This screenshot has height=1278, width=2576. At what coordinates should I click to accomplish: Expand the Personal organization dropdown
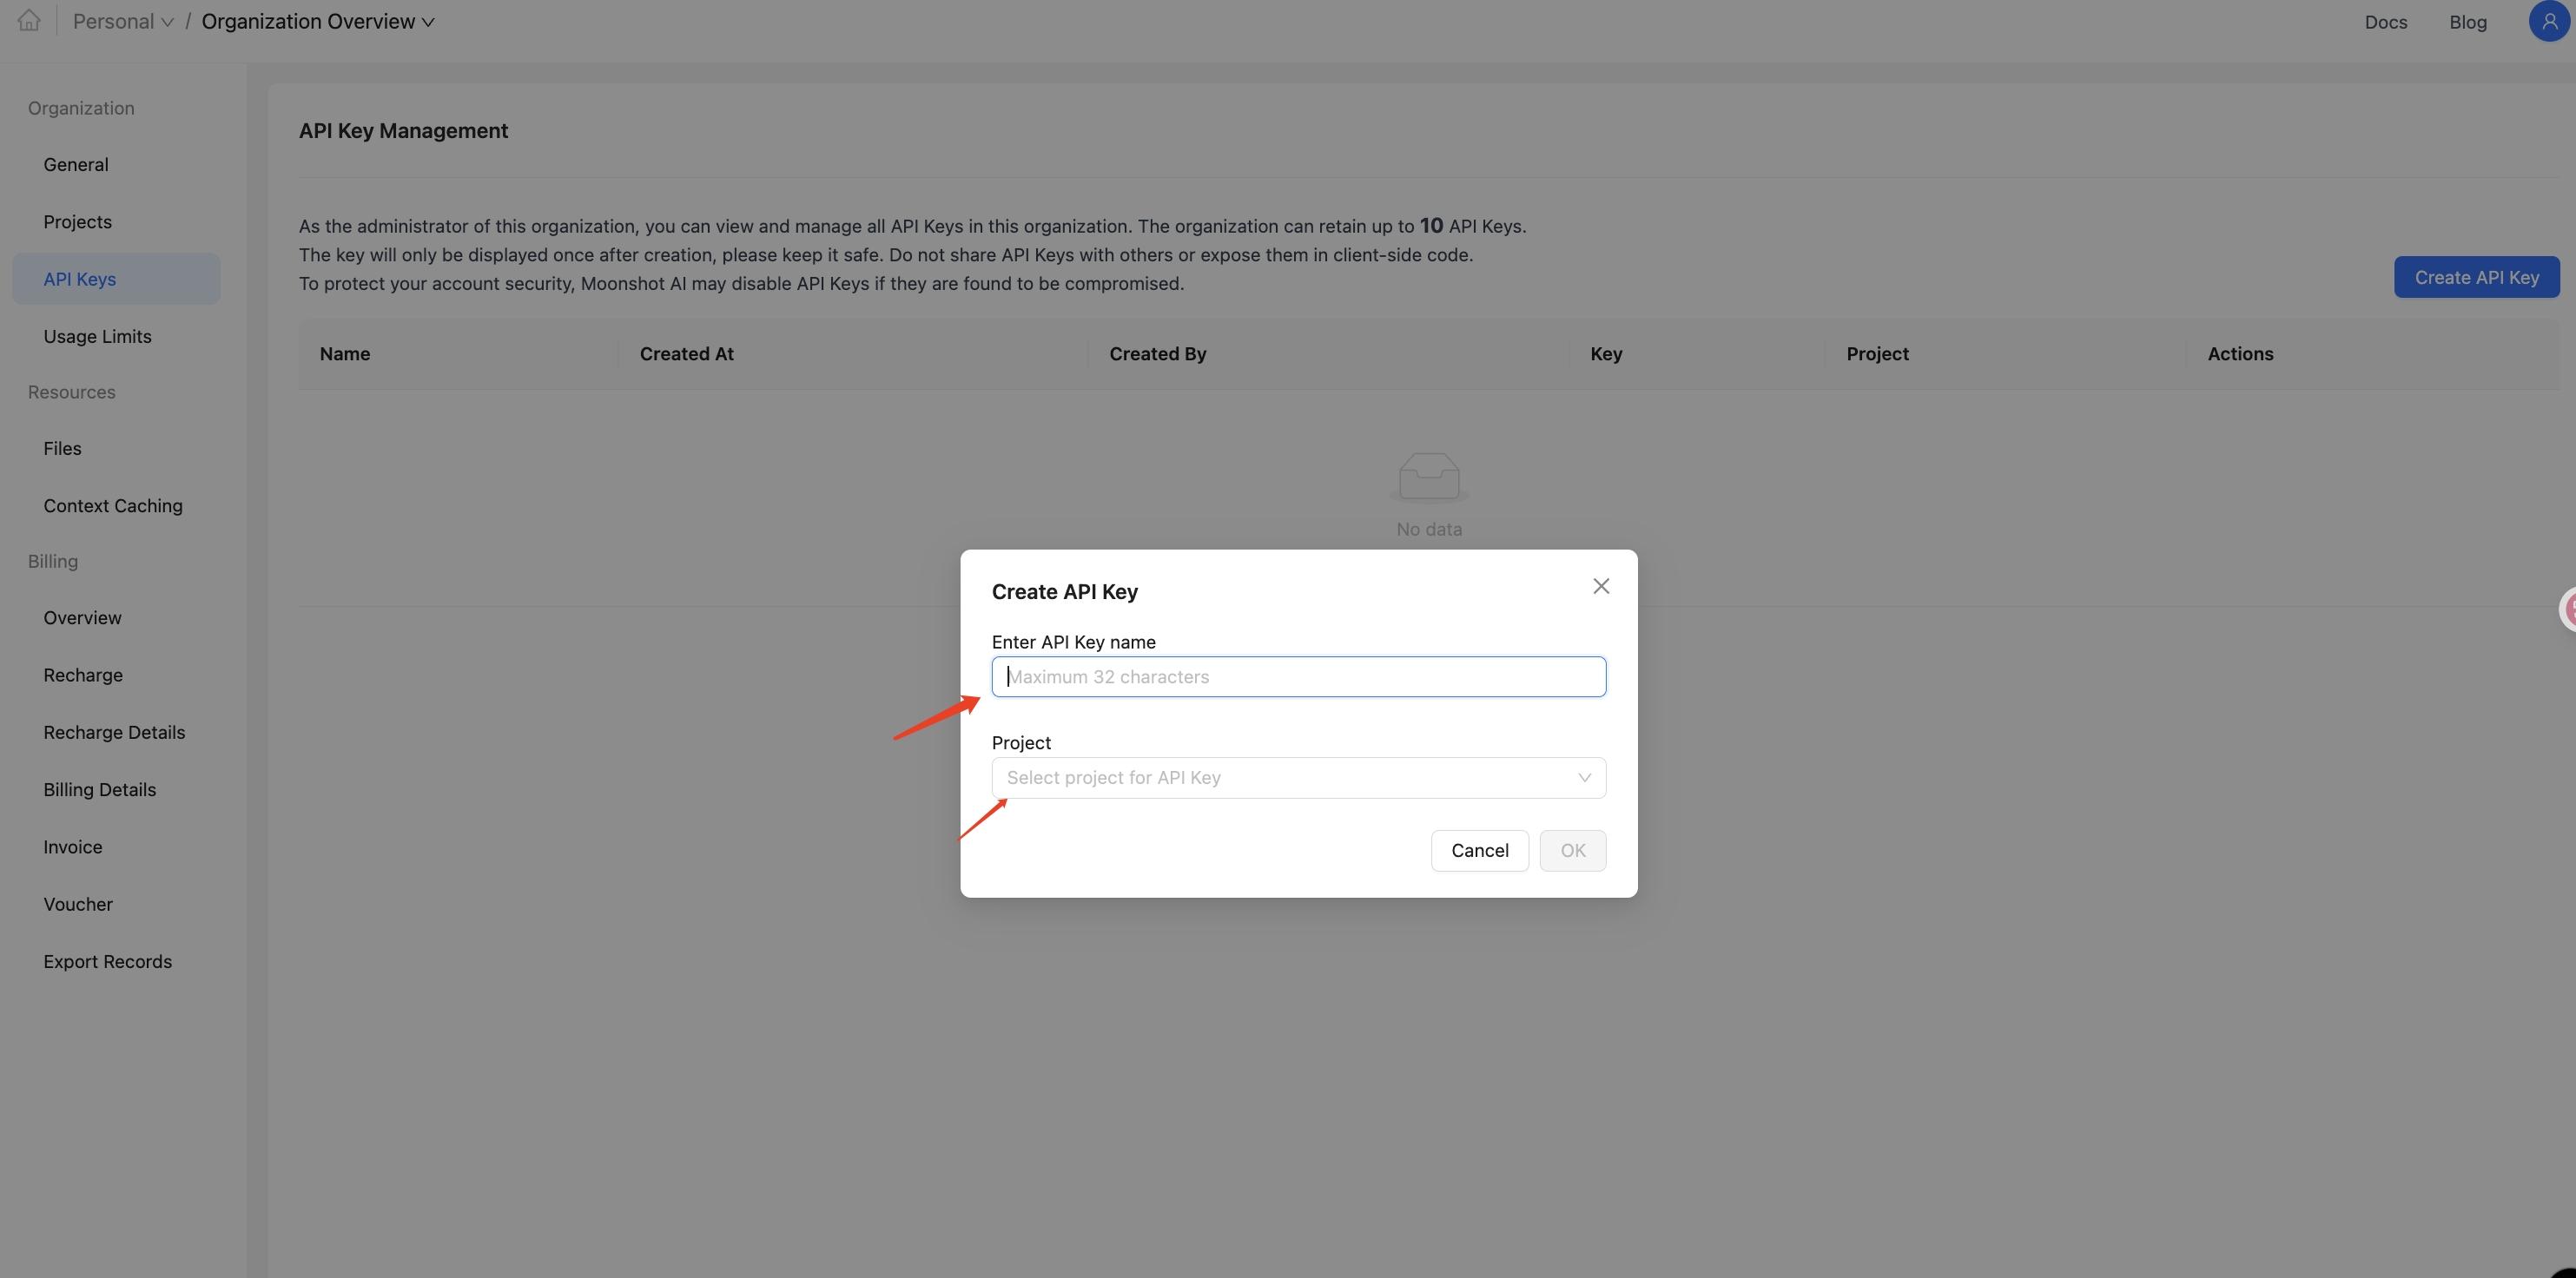coord(123,22)
